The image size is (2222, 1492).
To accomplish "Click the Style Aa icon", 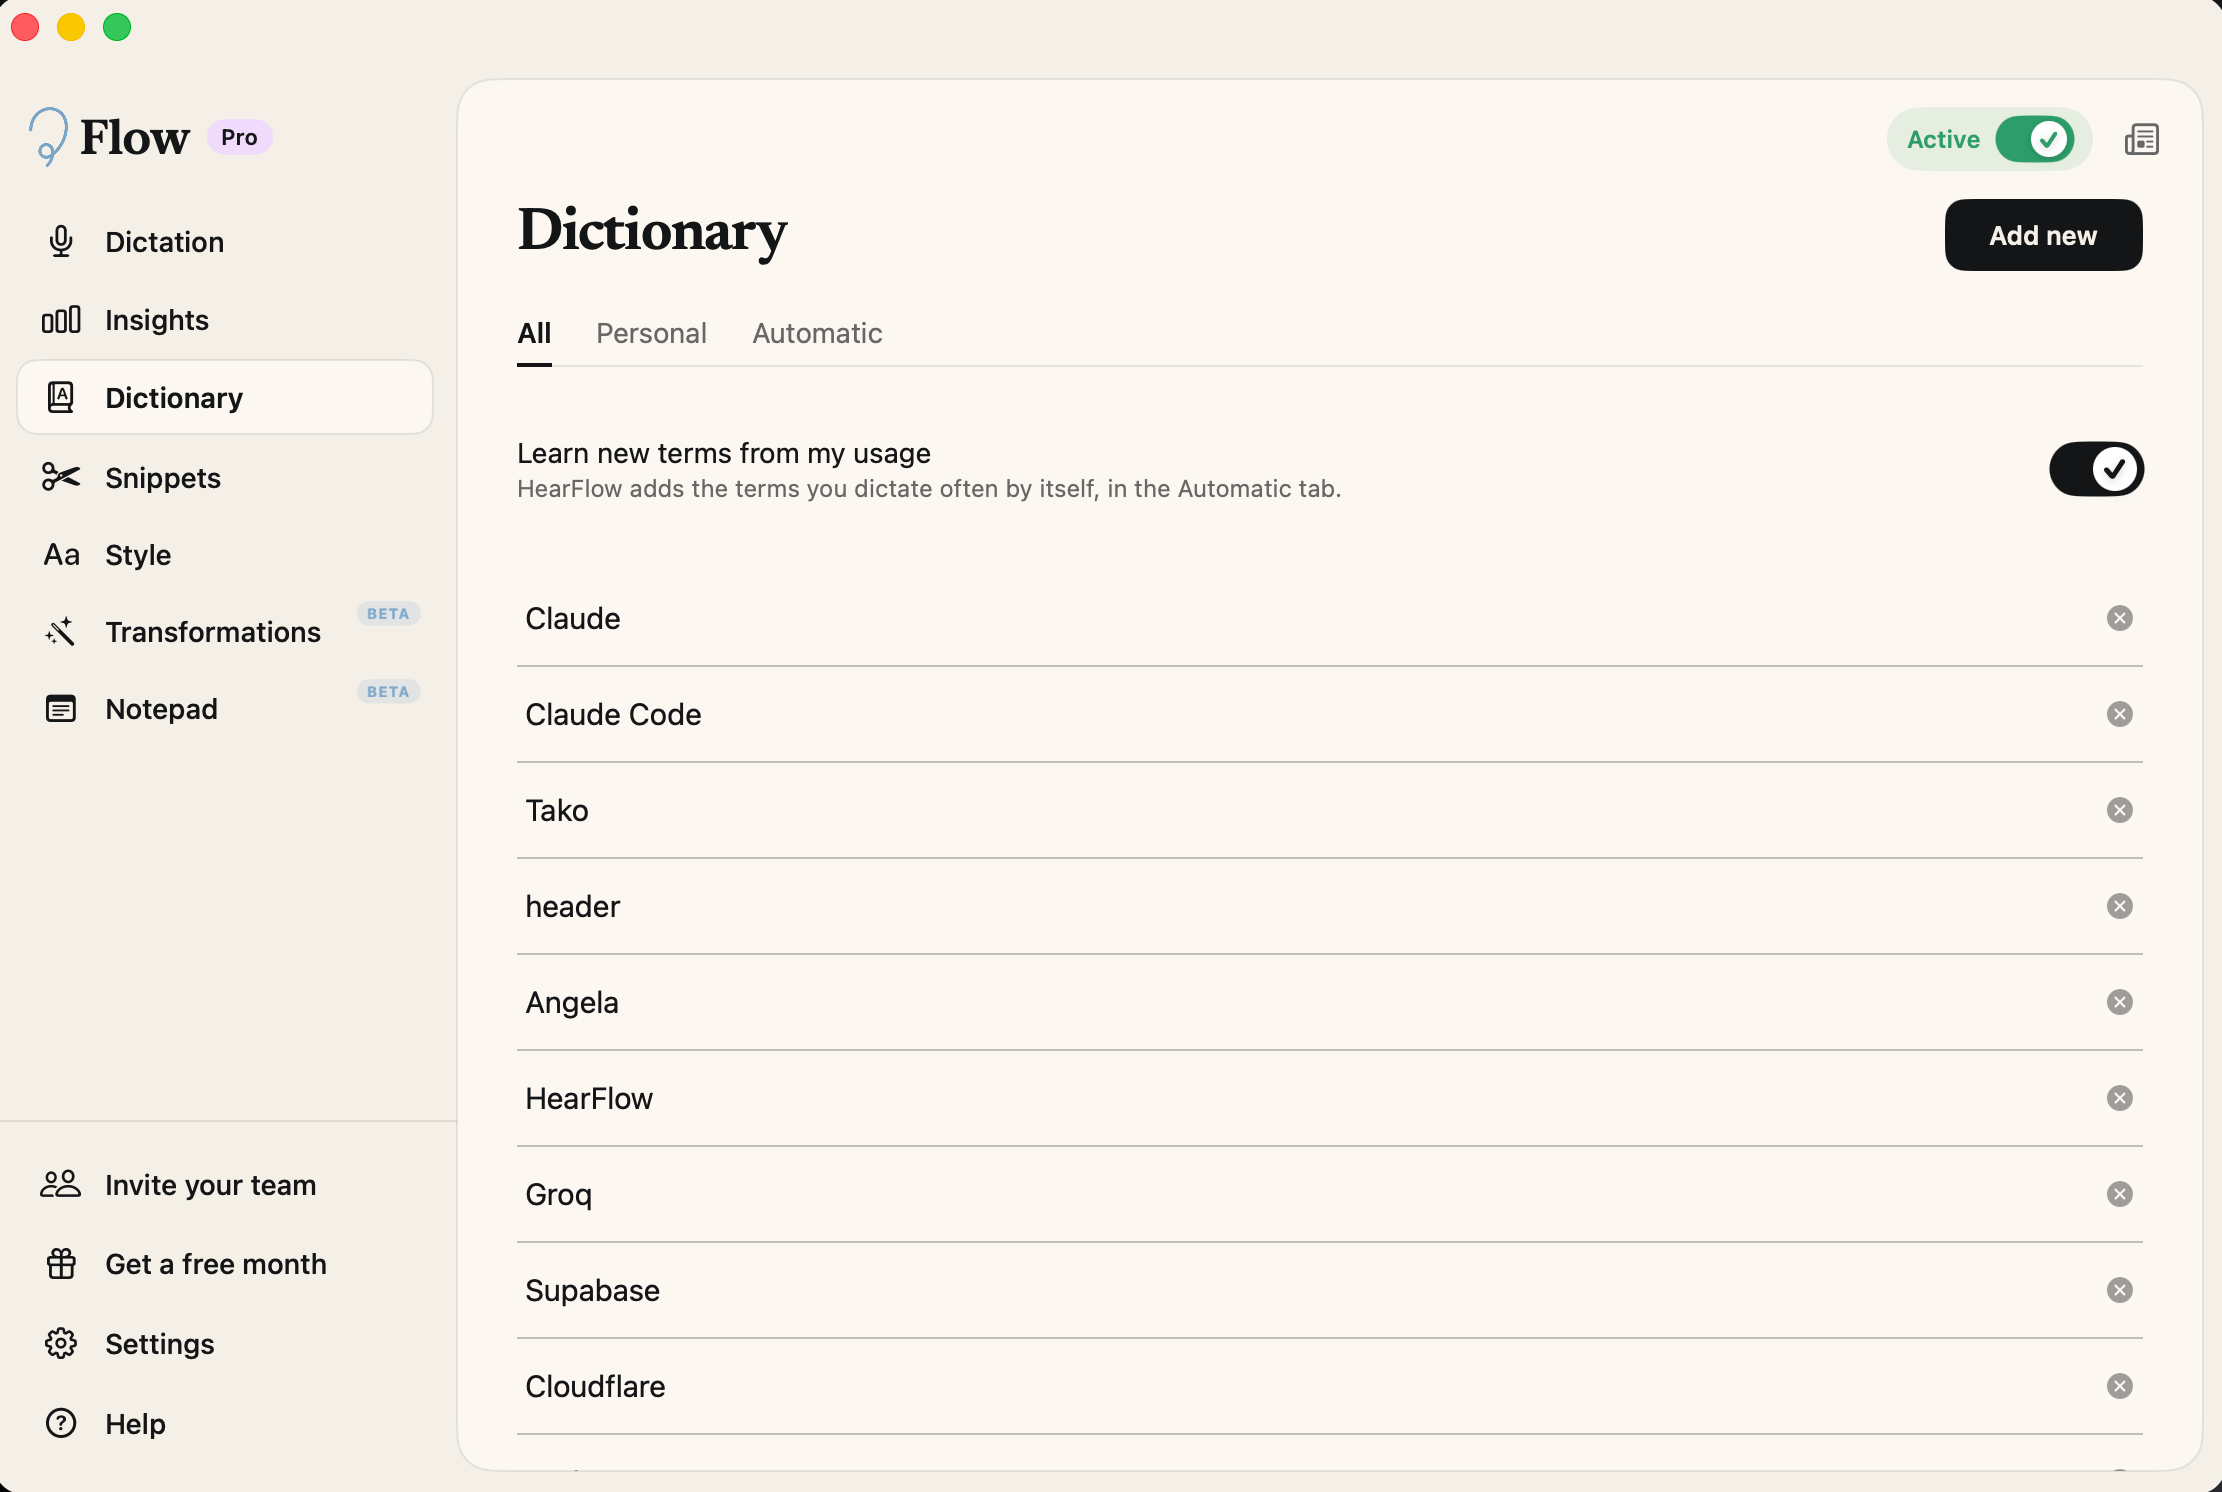I will click(61, 555).
